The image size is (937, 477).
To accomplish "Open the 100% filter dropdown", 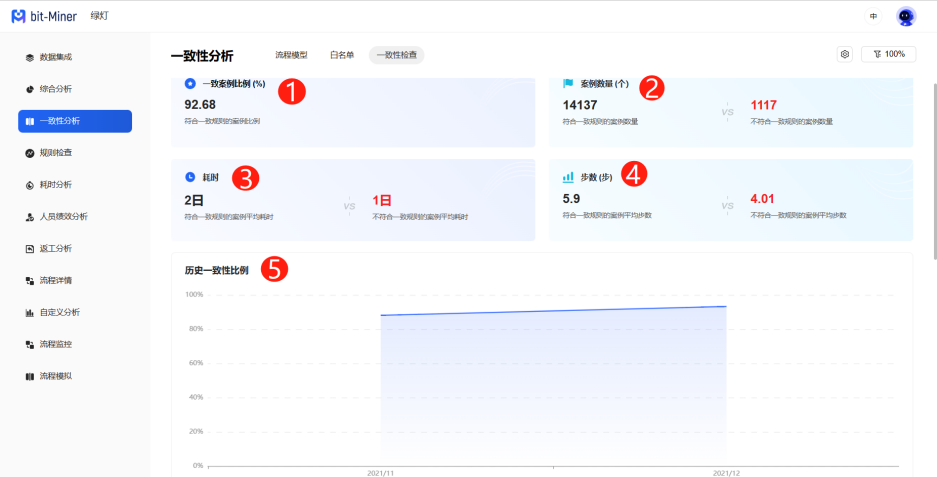I will [x=888, y=54].
